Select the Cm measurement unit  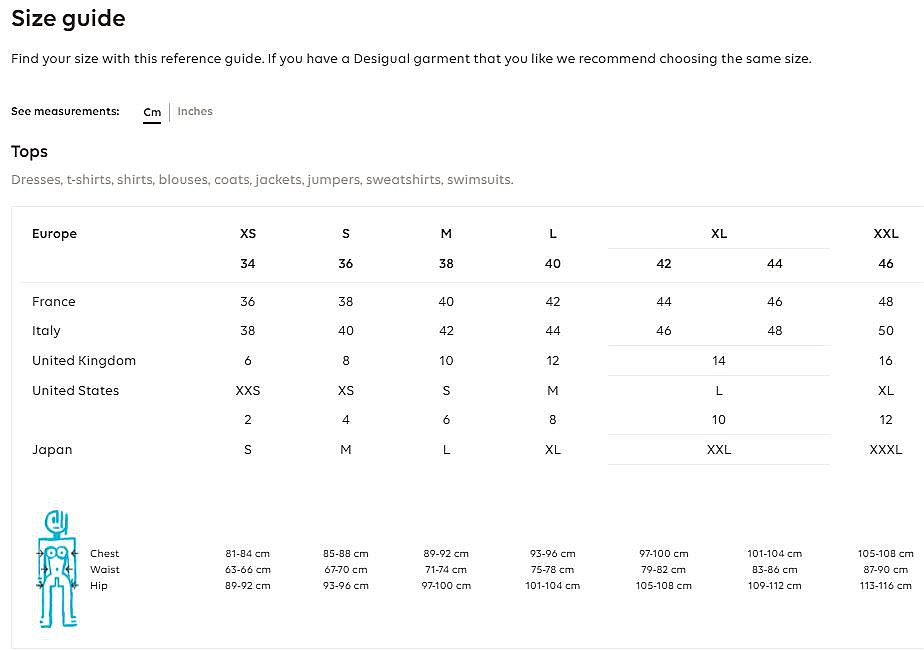point(152,112)
